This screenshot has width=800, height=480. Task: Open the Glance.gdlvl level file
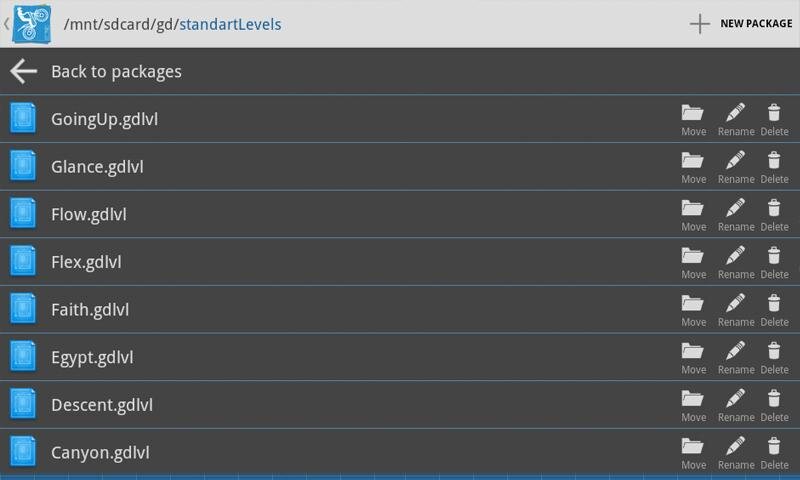97,167
